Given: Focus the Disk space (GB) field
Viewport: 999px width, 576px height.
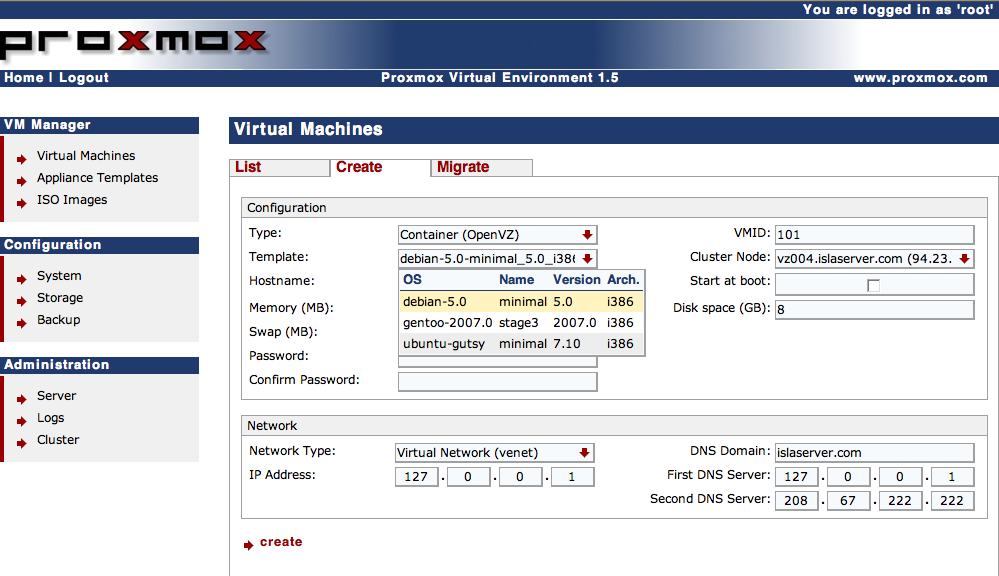Looking at the screenshot, I should click(873, 309).
